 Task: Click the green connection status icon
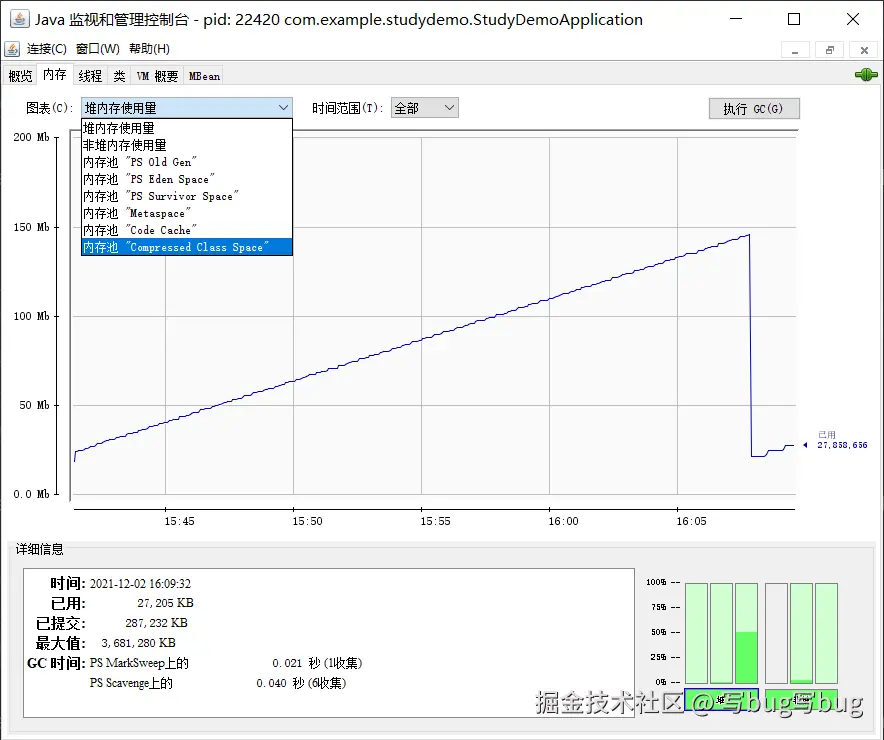866,74
